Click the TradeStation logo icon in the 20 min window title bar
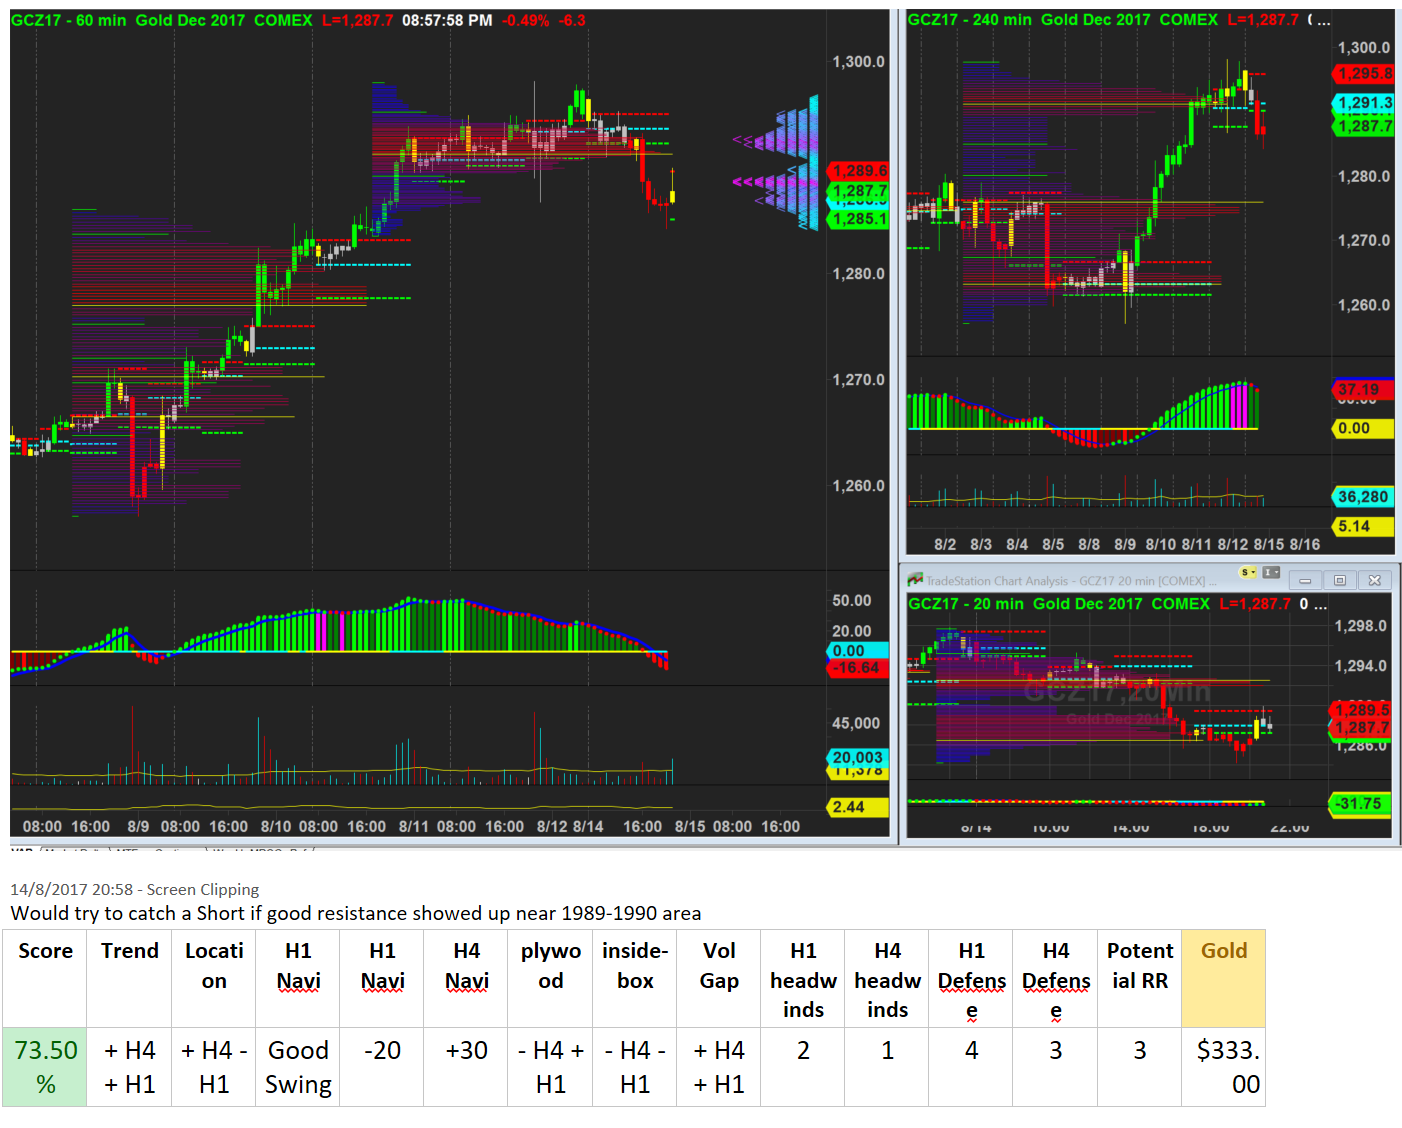The width and height of the screenshot is (1402, 1128). click(915, 580)
